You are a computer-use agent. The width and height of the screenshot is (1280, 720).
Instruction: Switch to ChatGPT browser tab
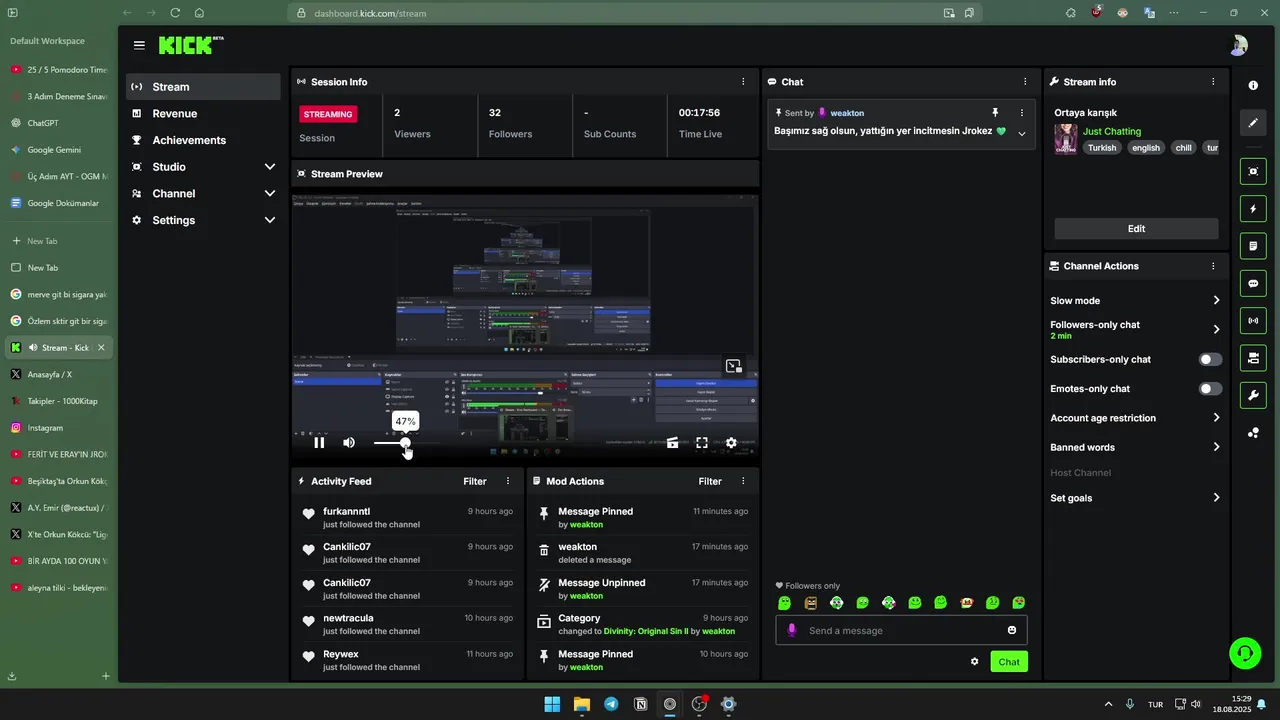59,123
